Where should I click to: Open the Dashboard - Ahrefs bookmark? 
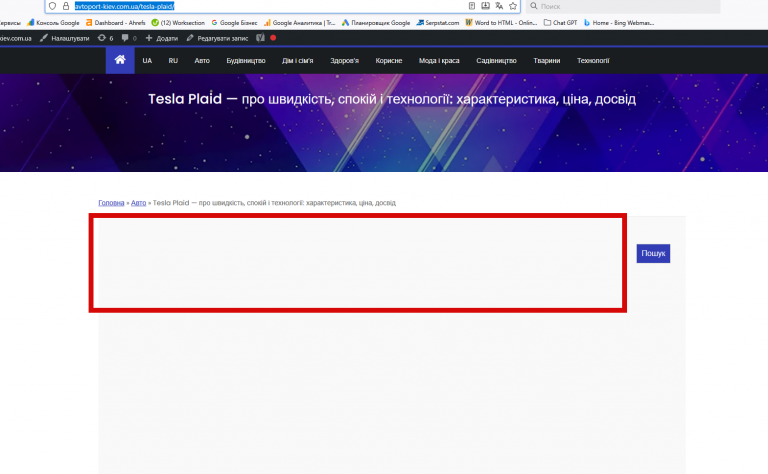pyautogui.click(x=116, y=23)
